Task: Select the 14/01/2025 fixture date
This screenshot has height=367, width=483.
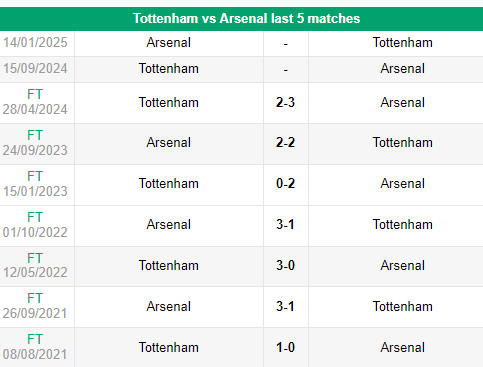Action: coord(35,43)
